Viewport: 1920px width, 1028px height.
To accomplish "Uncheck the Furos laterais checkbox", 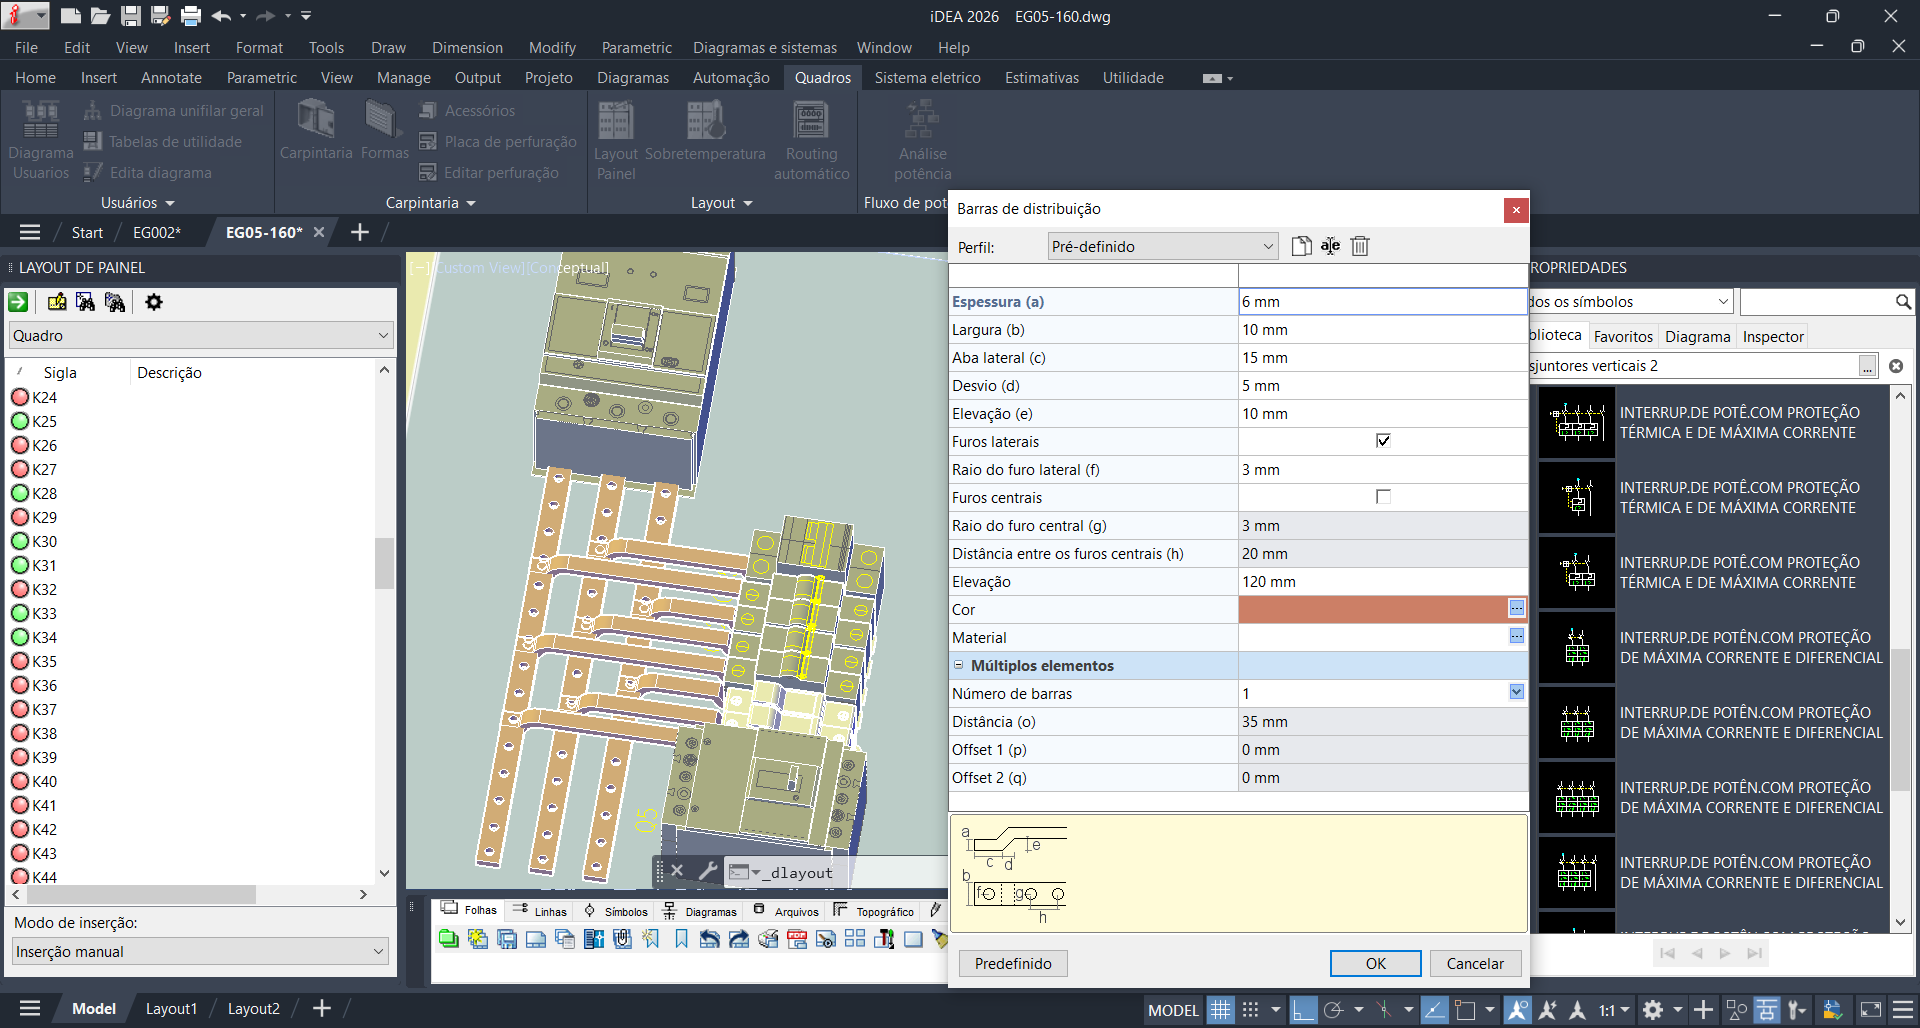I will [1383, 441].
